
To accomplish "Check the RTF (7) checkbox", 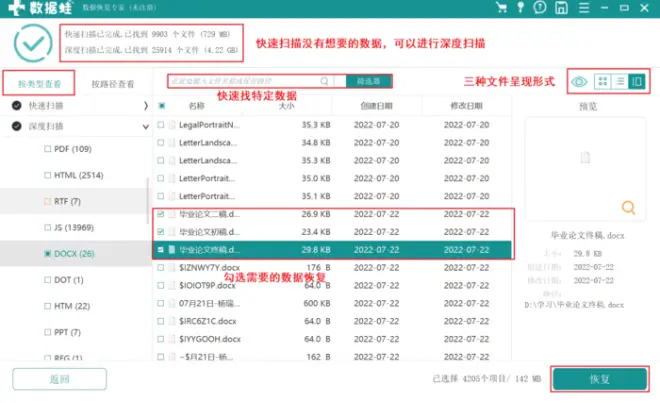I will click(x=48, y=201).
